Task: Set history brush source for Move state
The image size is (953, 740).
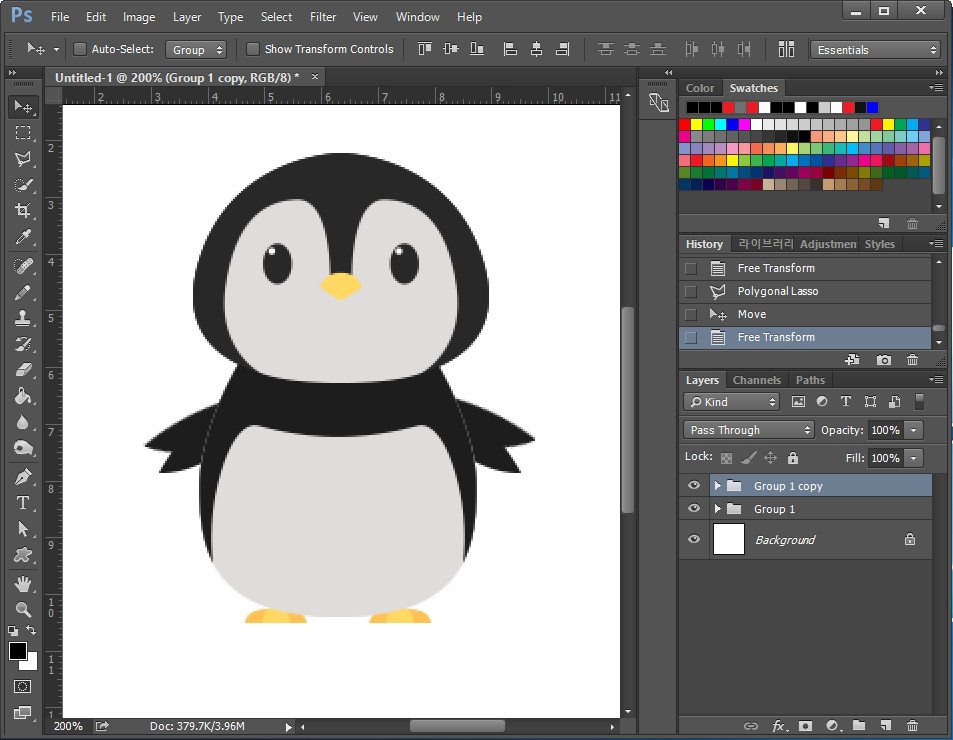Action: 690,315
